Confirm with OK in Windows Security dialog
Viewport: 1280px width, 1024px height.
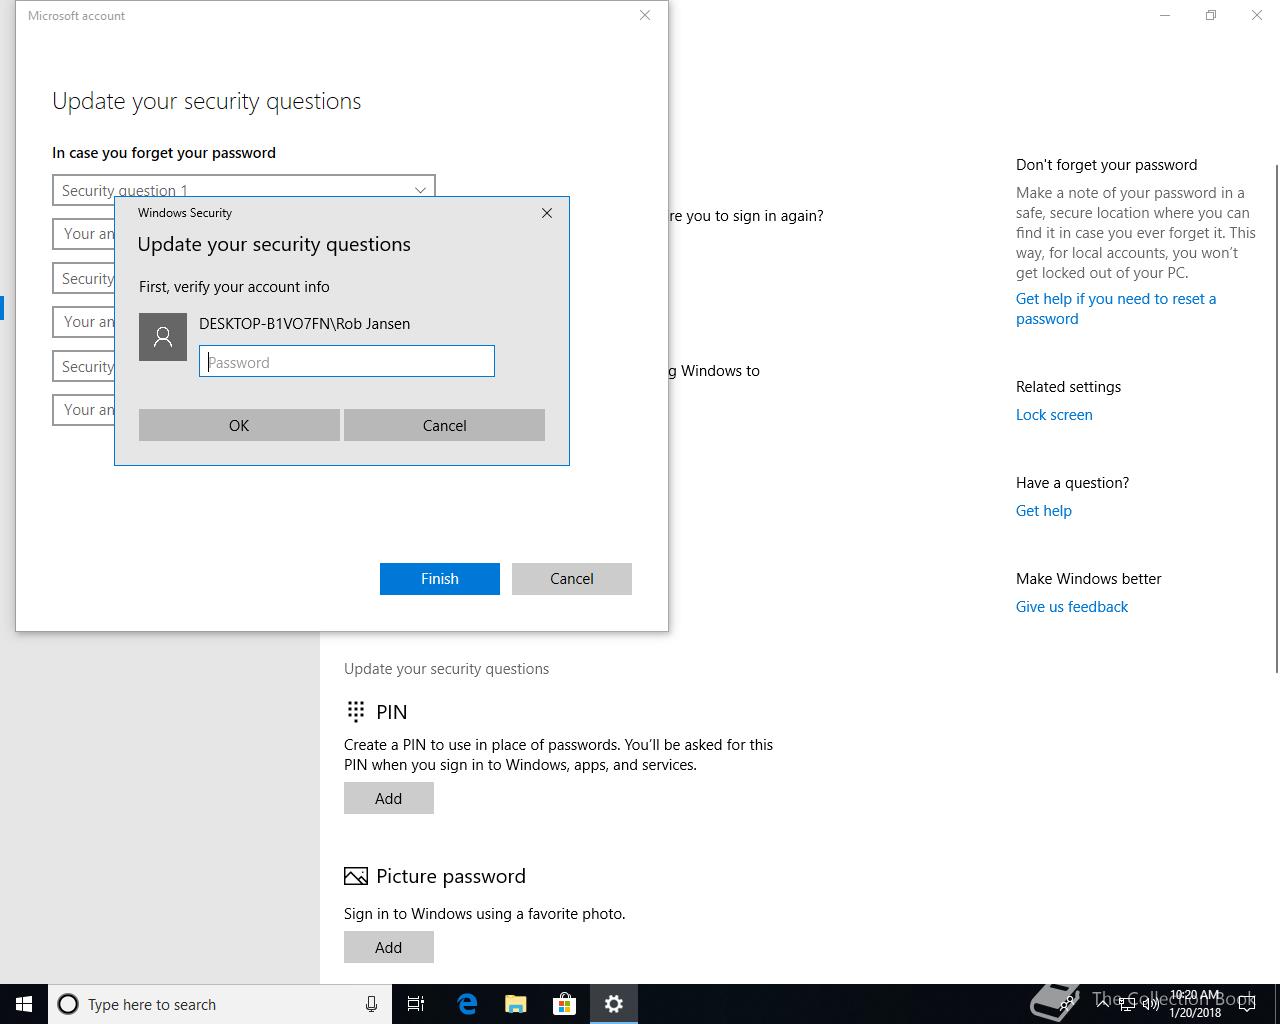239,425
